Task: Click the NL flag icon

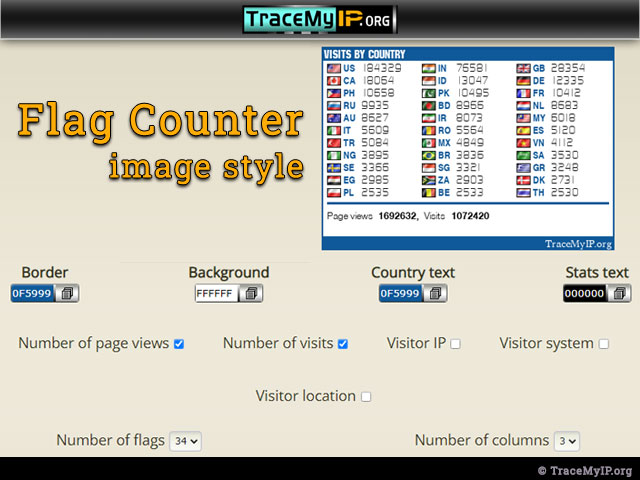Action: click(523, 106)
